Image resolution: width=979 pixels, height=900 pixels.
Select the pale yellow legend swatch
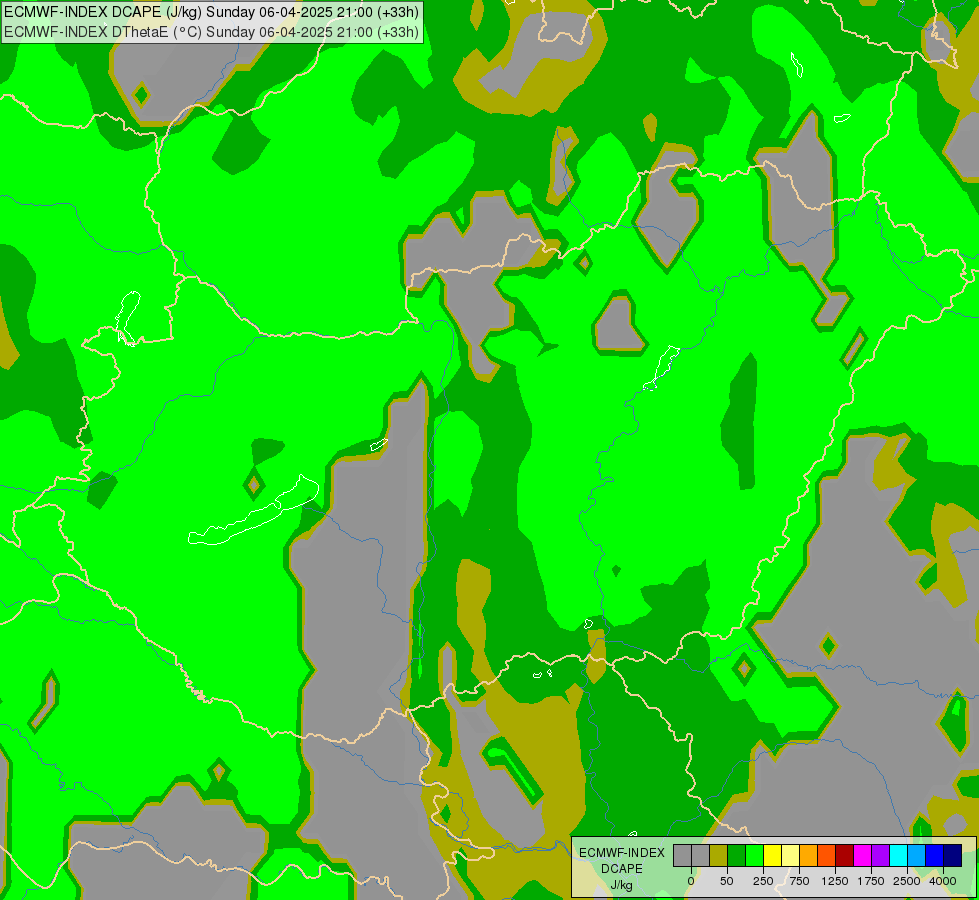click(x=790, y=855)
